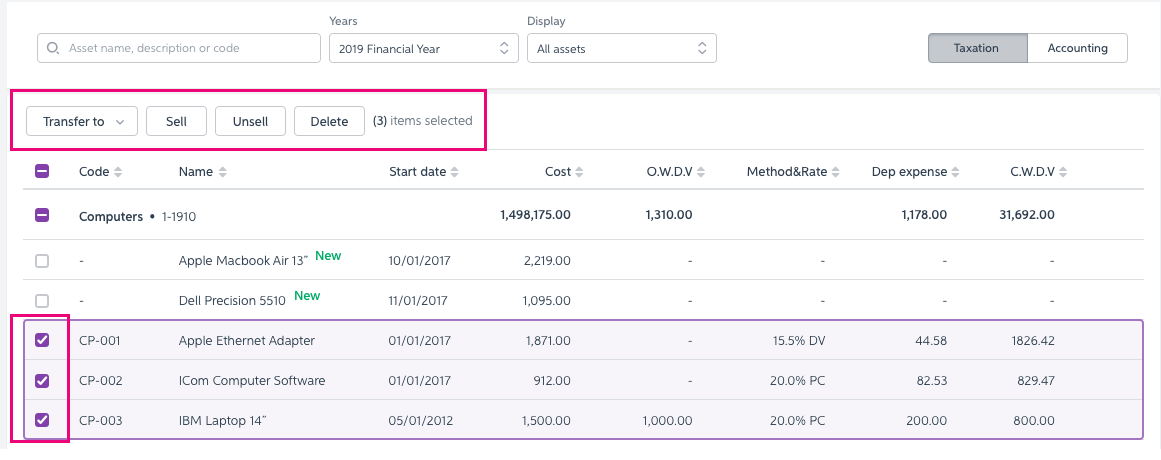Uncheck the Apple Ethernet Adapter row checkbox
This screenshot has width=1161, height=460.
(42, 340)
